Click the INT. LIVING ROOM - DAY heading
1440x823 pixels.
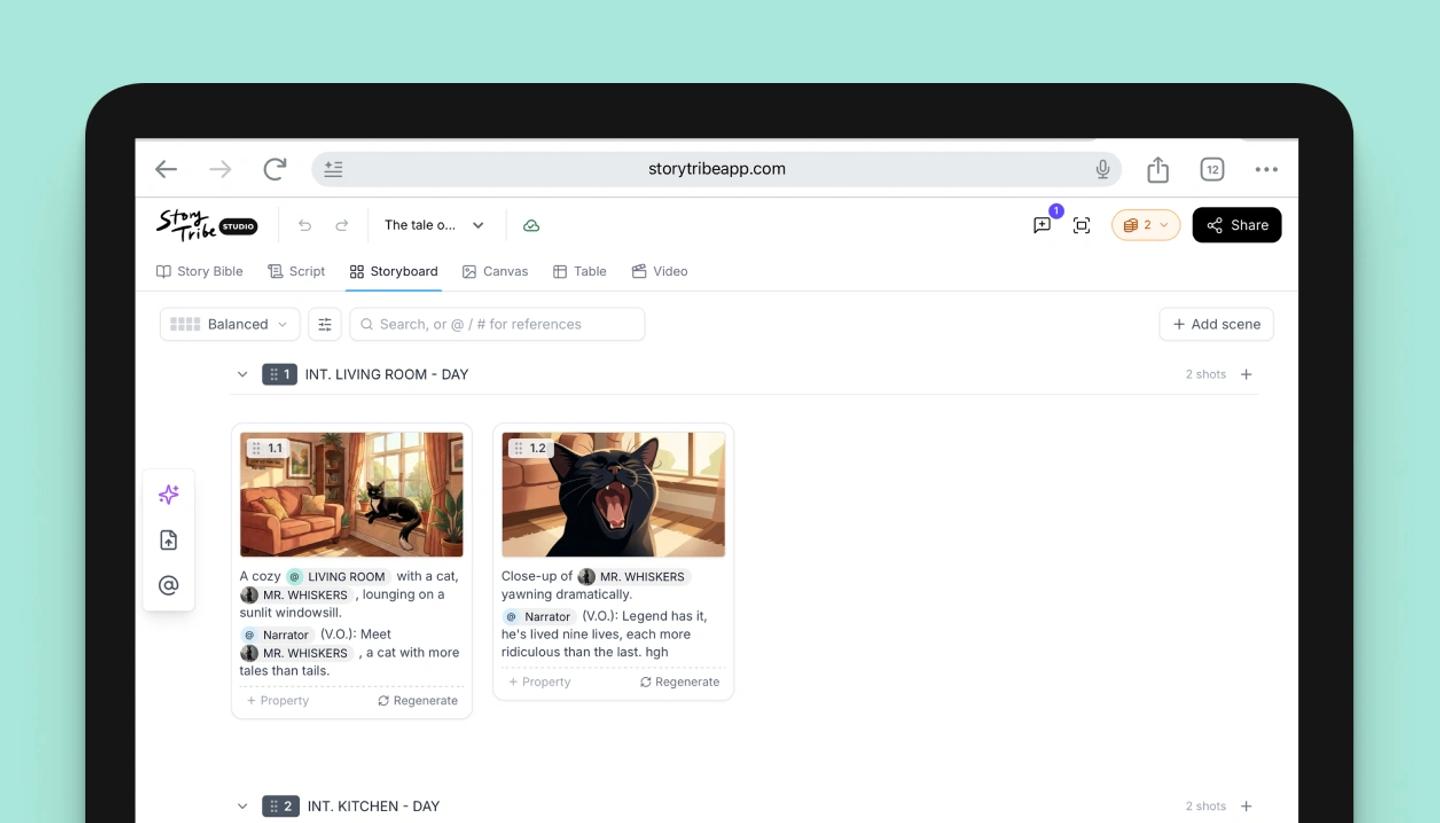(x=387, y=374)
